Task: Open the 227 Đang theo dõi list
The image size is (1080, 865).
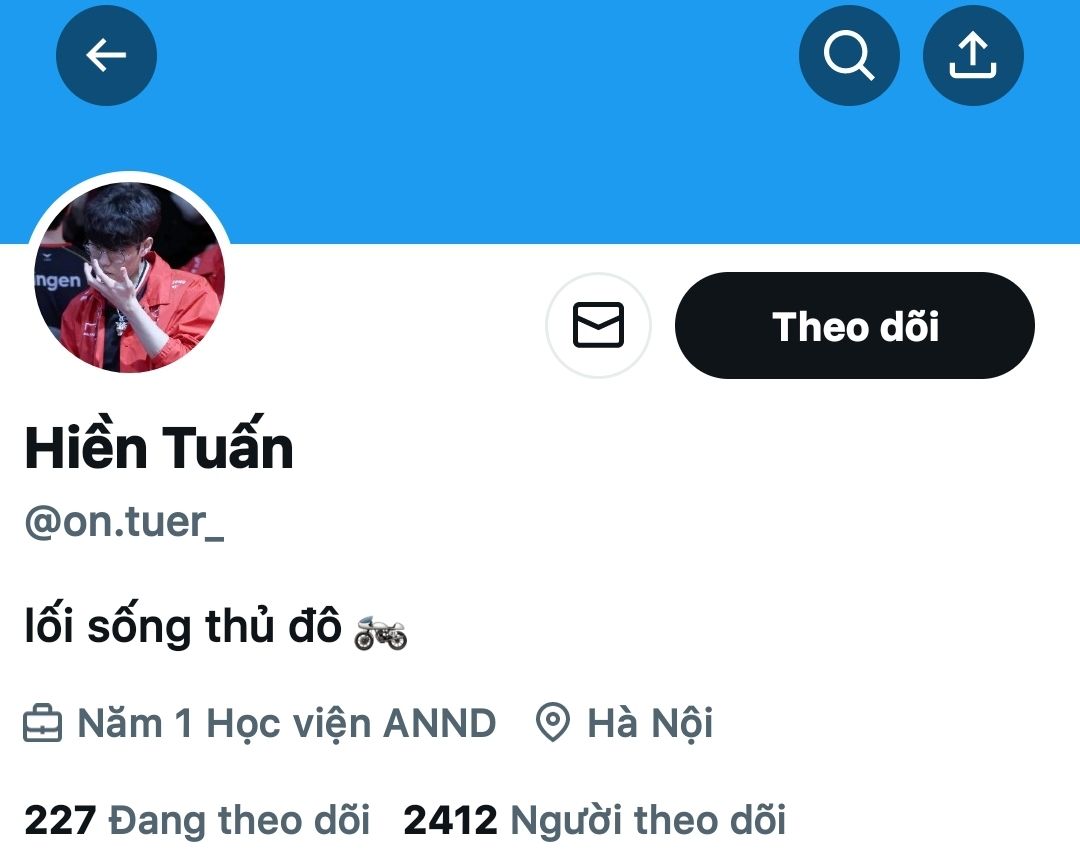Action: 197,820
